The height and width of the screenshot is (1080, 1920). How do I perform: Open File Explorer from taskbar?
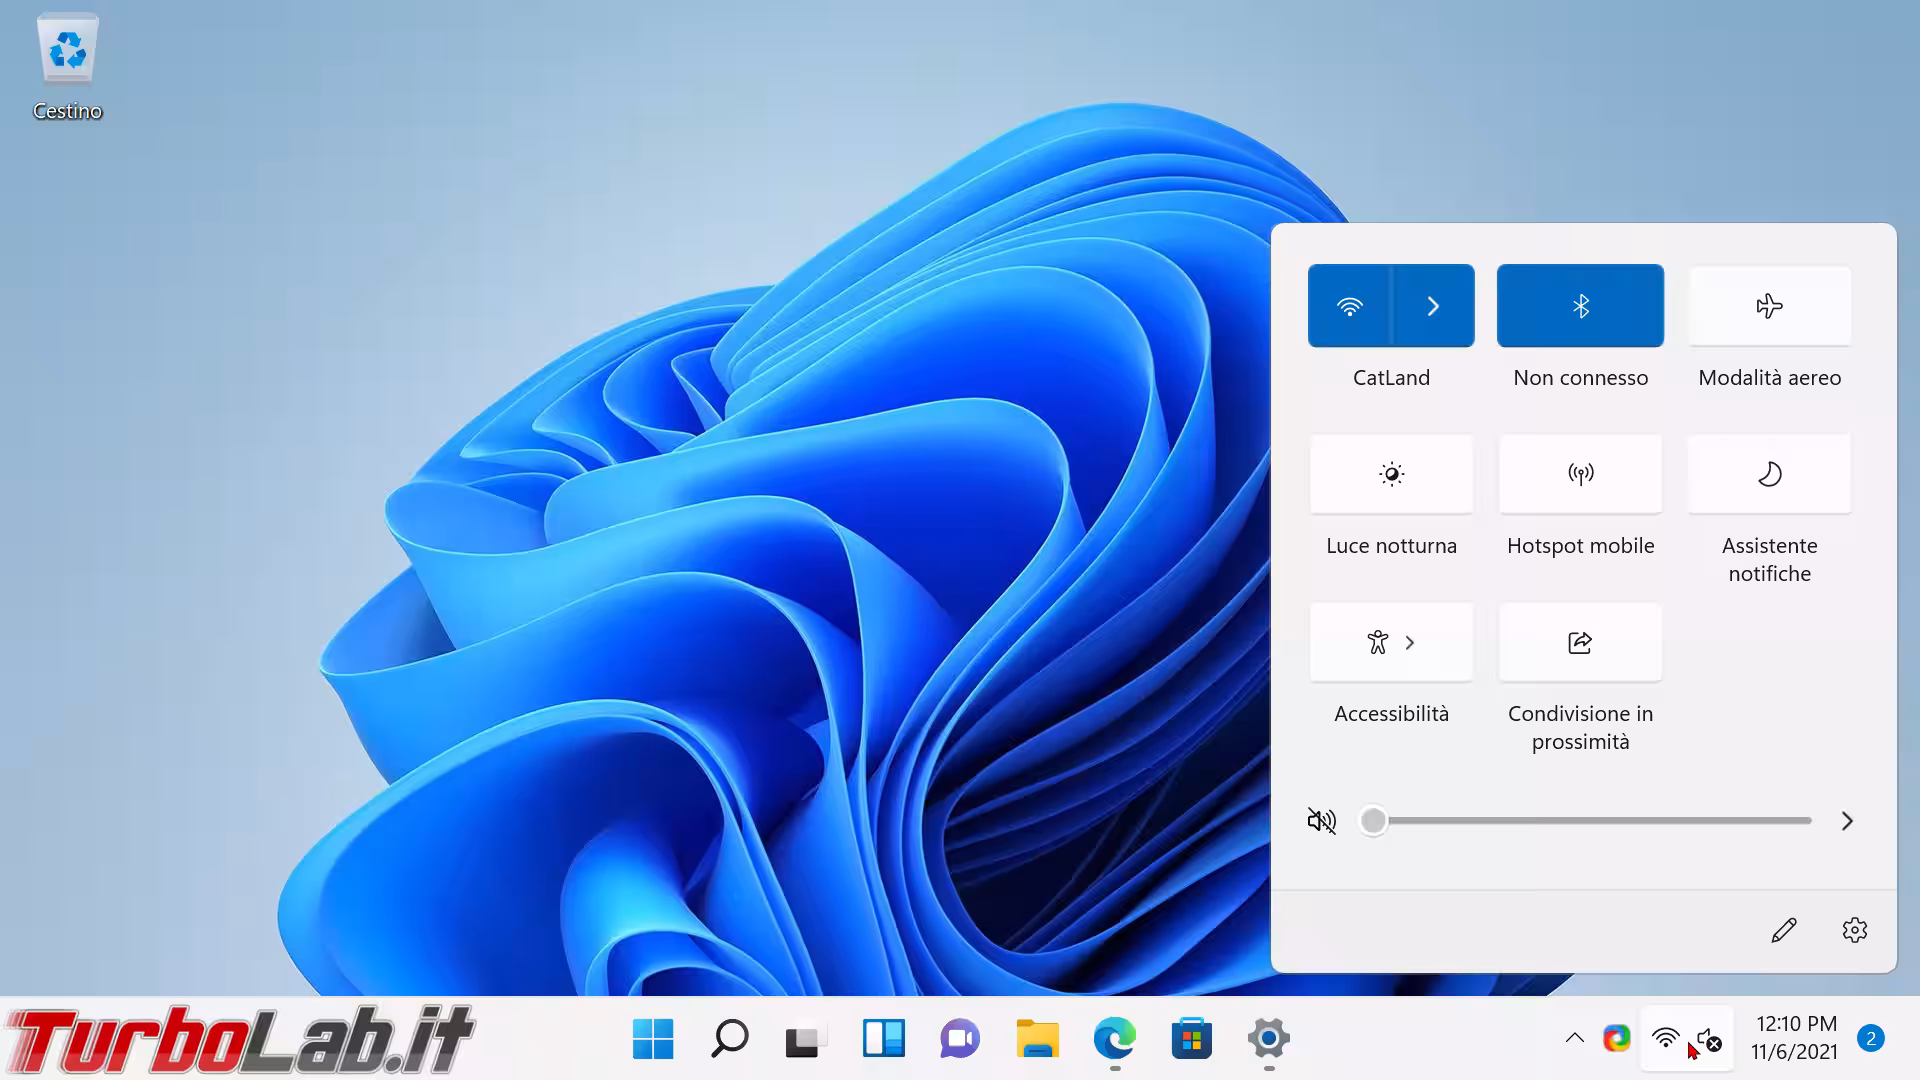(1037, 1039)
